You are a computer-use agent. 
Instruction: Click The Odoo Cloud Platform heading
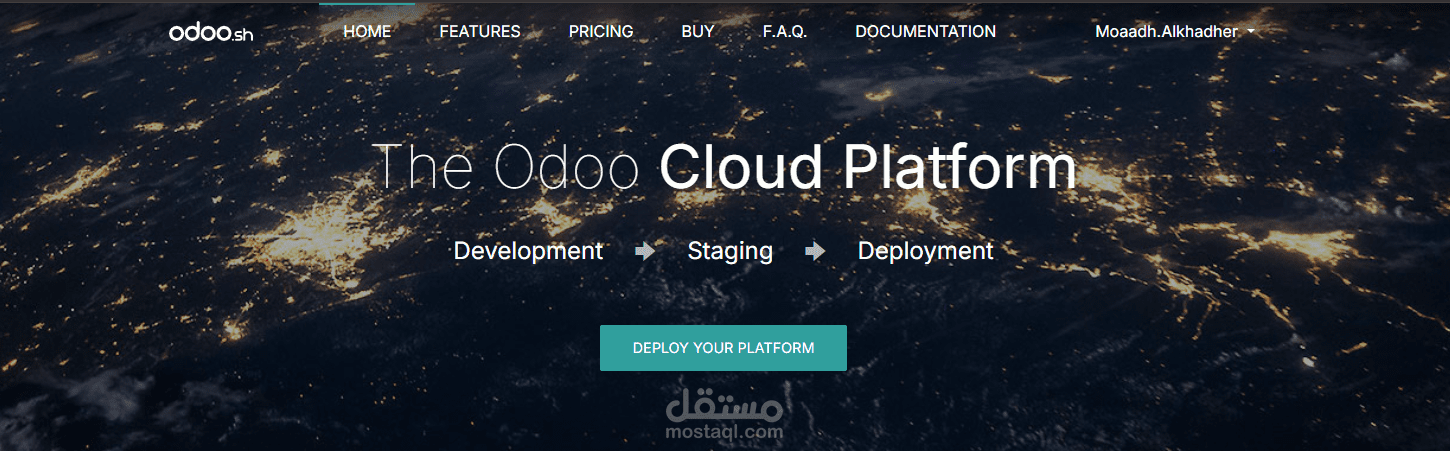click(x=724, y=167)
